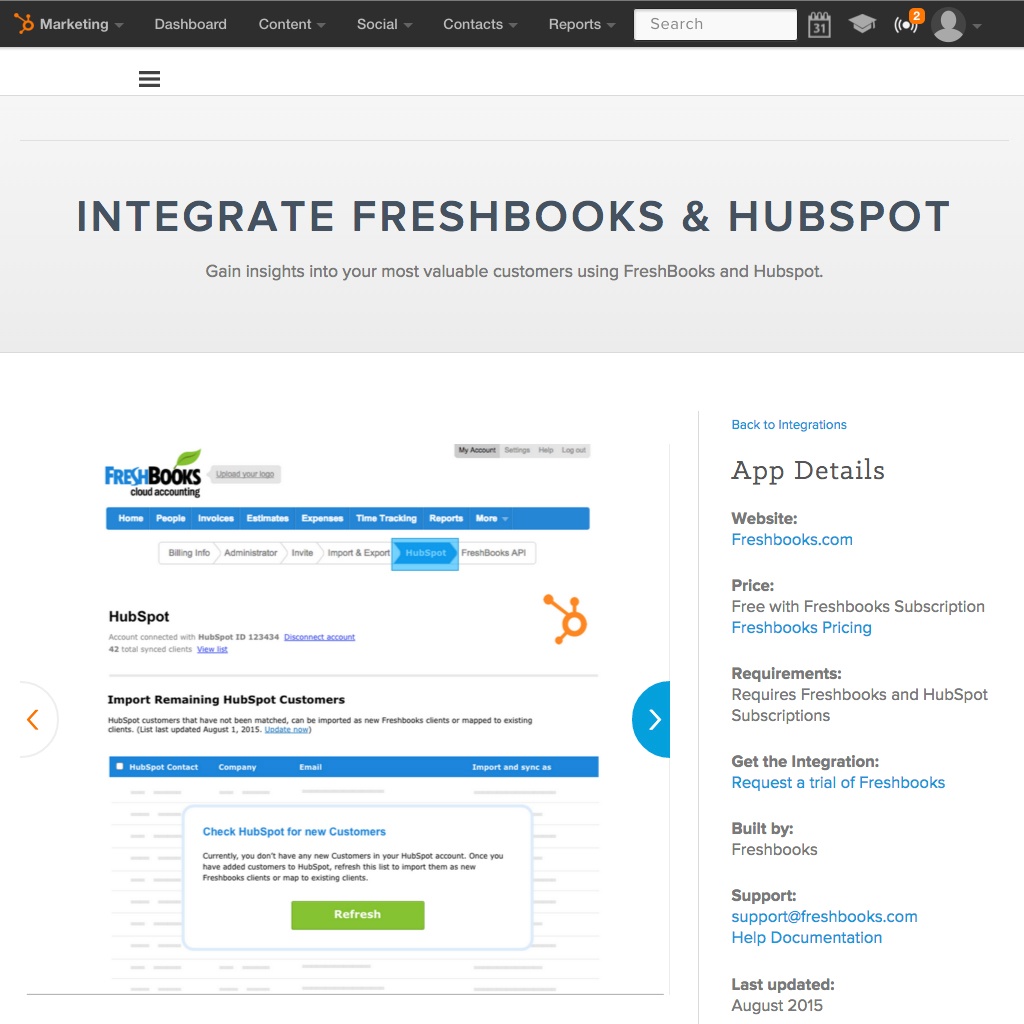This screenshot has height=1024, width=1024.
Task: Go to the Dashboard menu item
Action: click(x=190, y=24)
